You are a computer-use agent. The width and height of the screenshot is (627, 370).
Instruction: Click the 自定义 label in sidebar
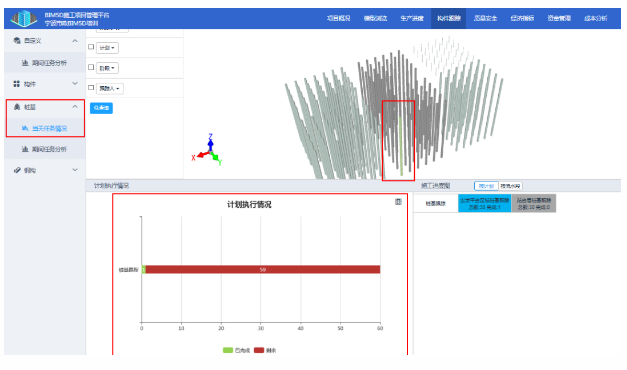(32, 40)
